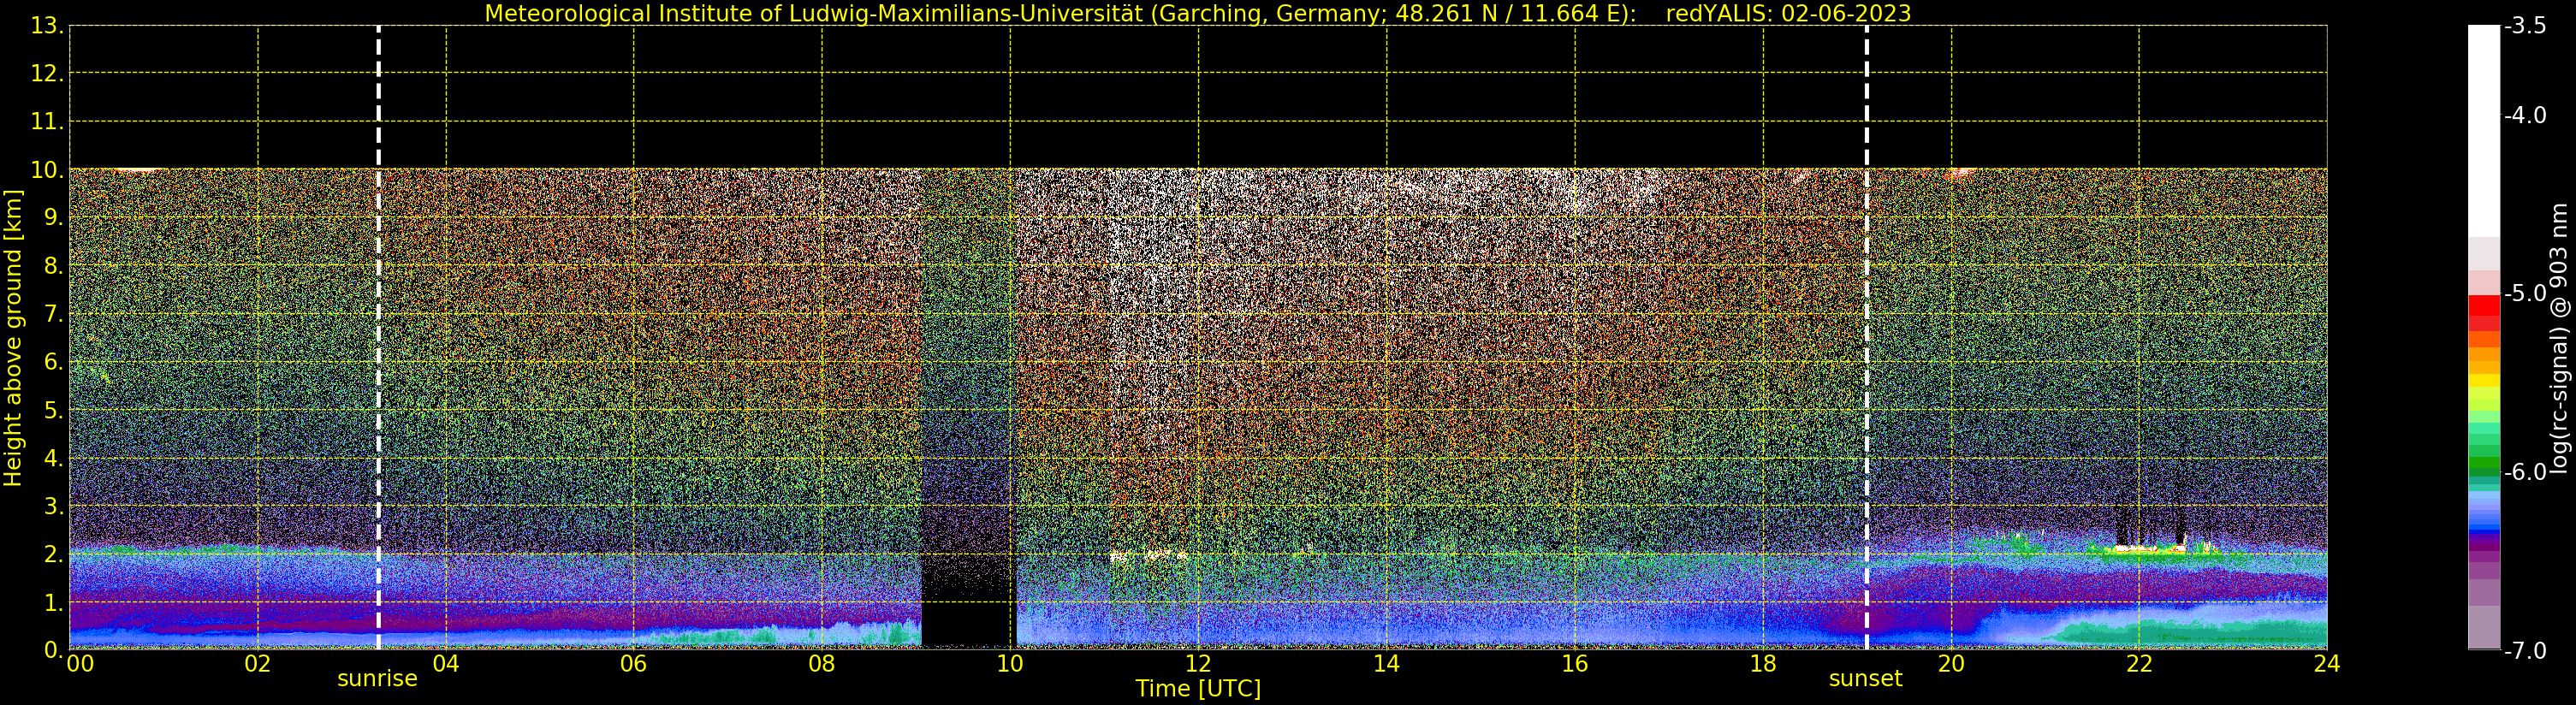Click the y-axis tick label '7.'

(53, 314)
